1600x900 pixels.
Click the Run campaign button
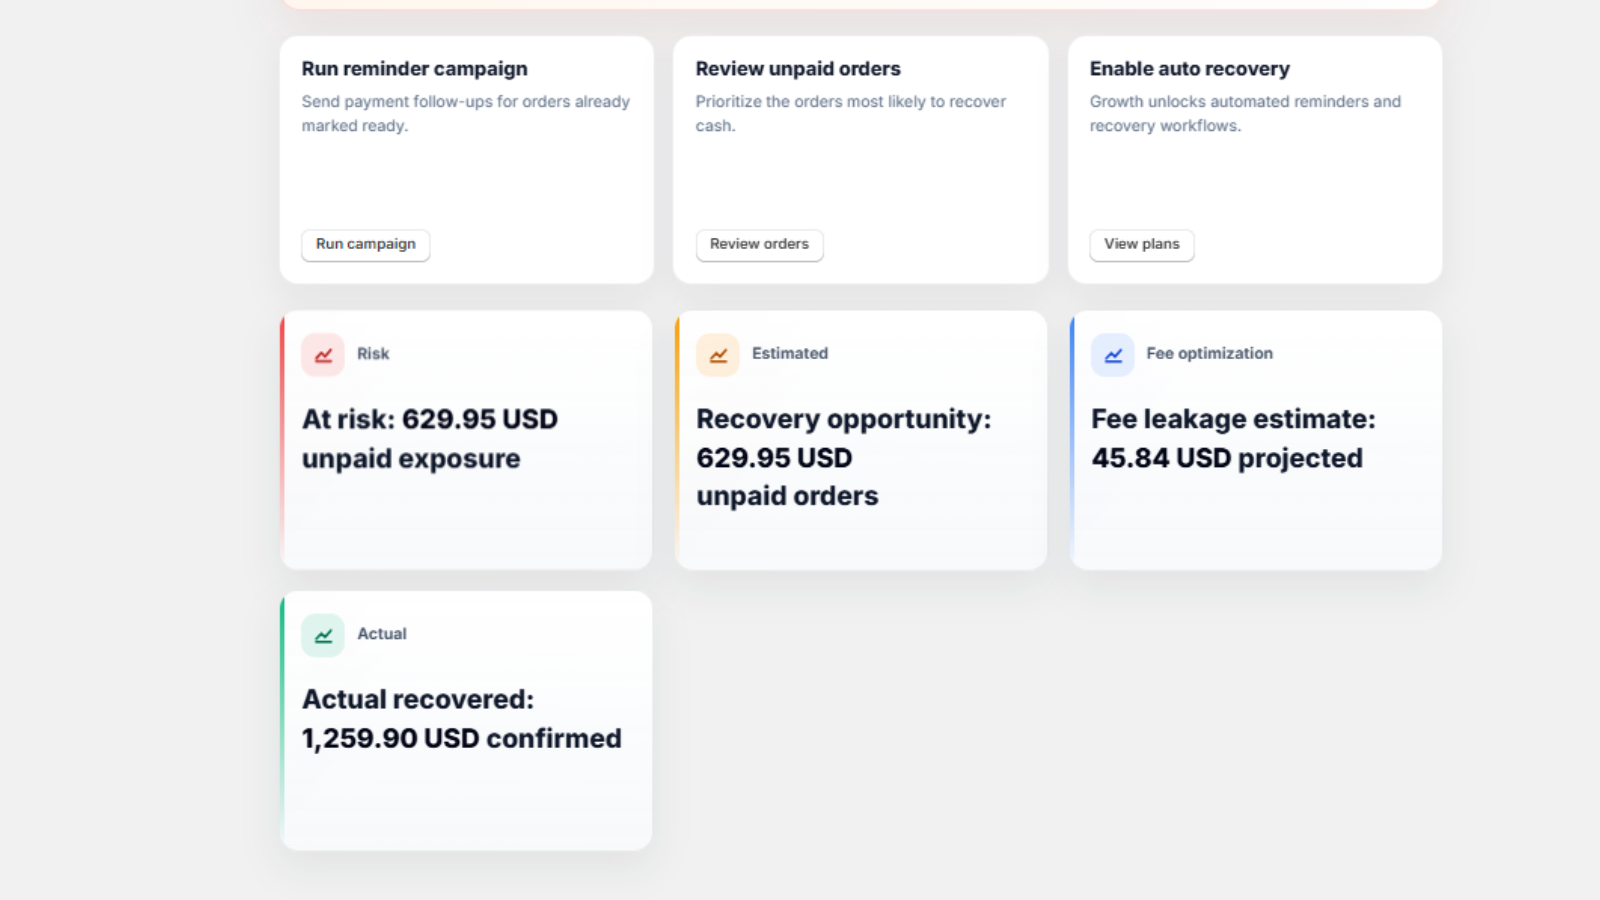(366, 245)
